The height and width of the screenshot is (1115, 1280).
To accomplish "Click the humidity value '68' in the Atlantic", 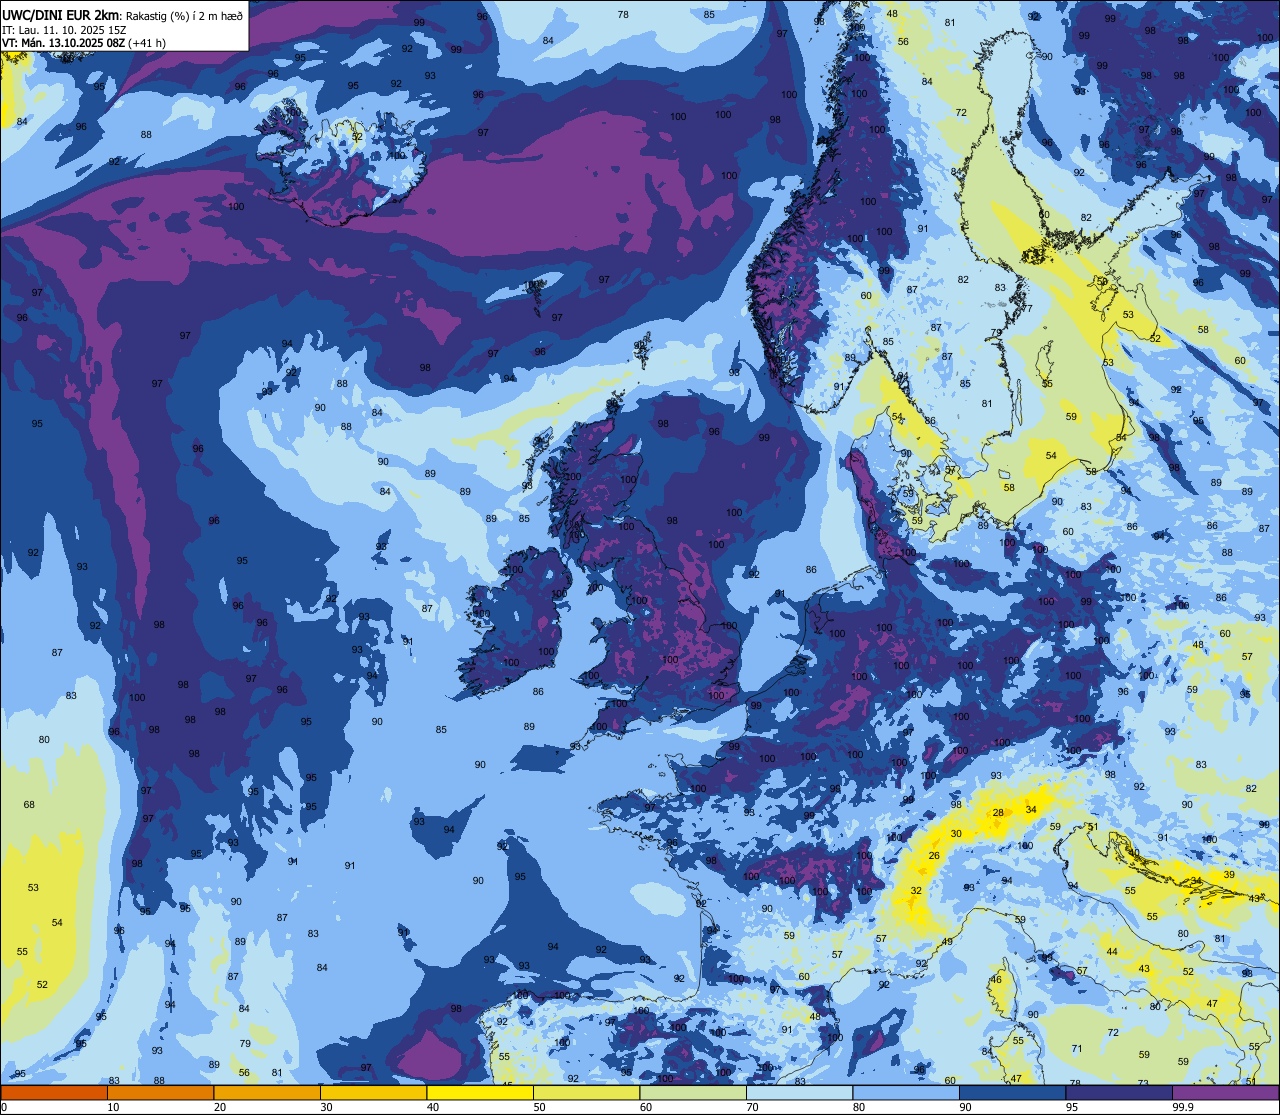I will click(x=29, y=804).
